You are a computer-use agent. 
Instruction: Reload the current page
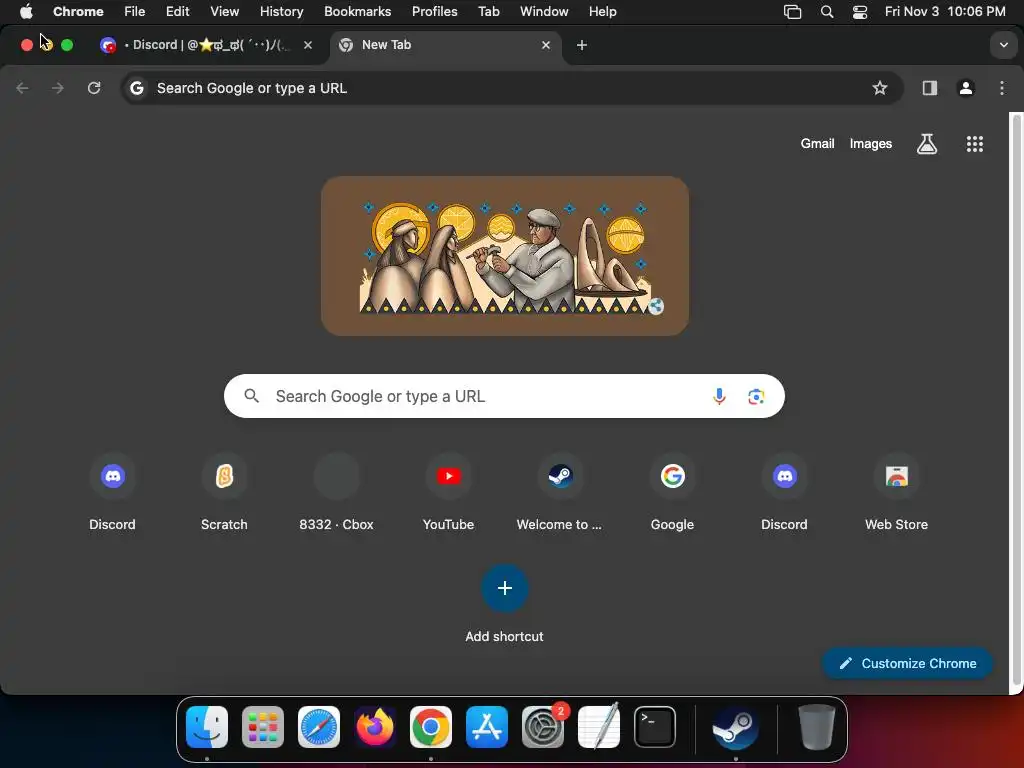pyautogui.click(x=94, y=88)
